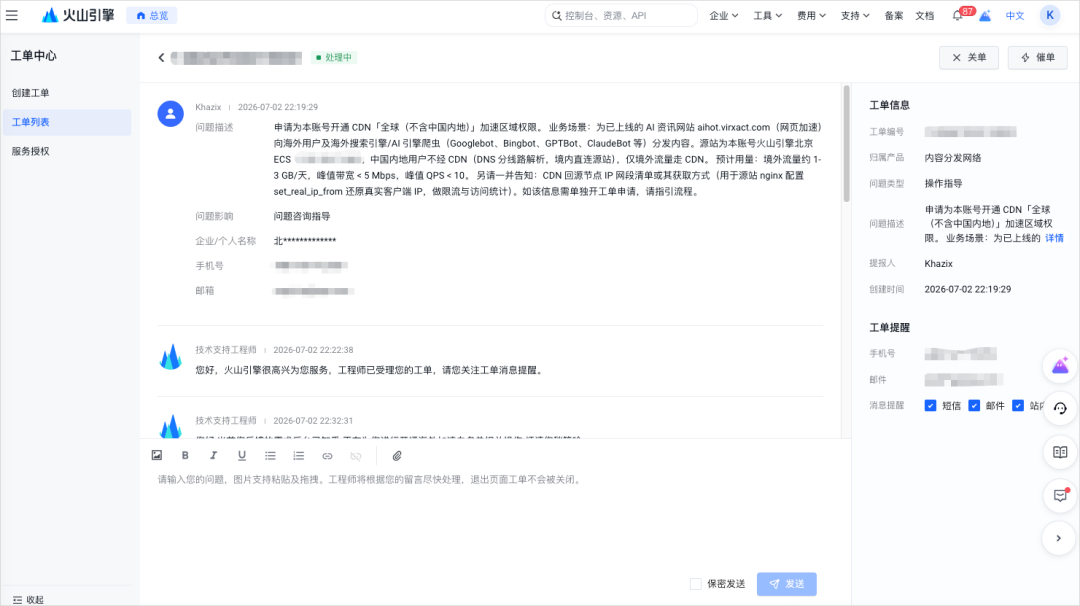Click the conversation vertical scrollbar

pos(847,143)
